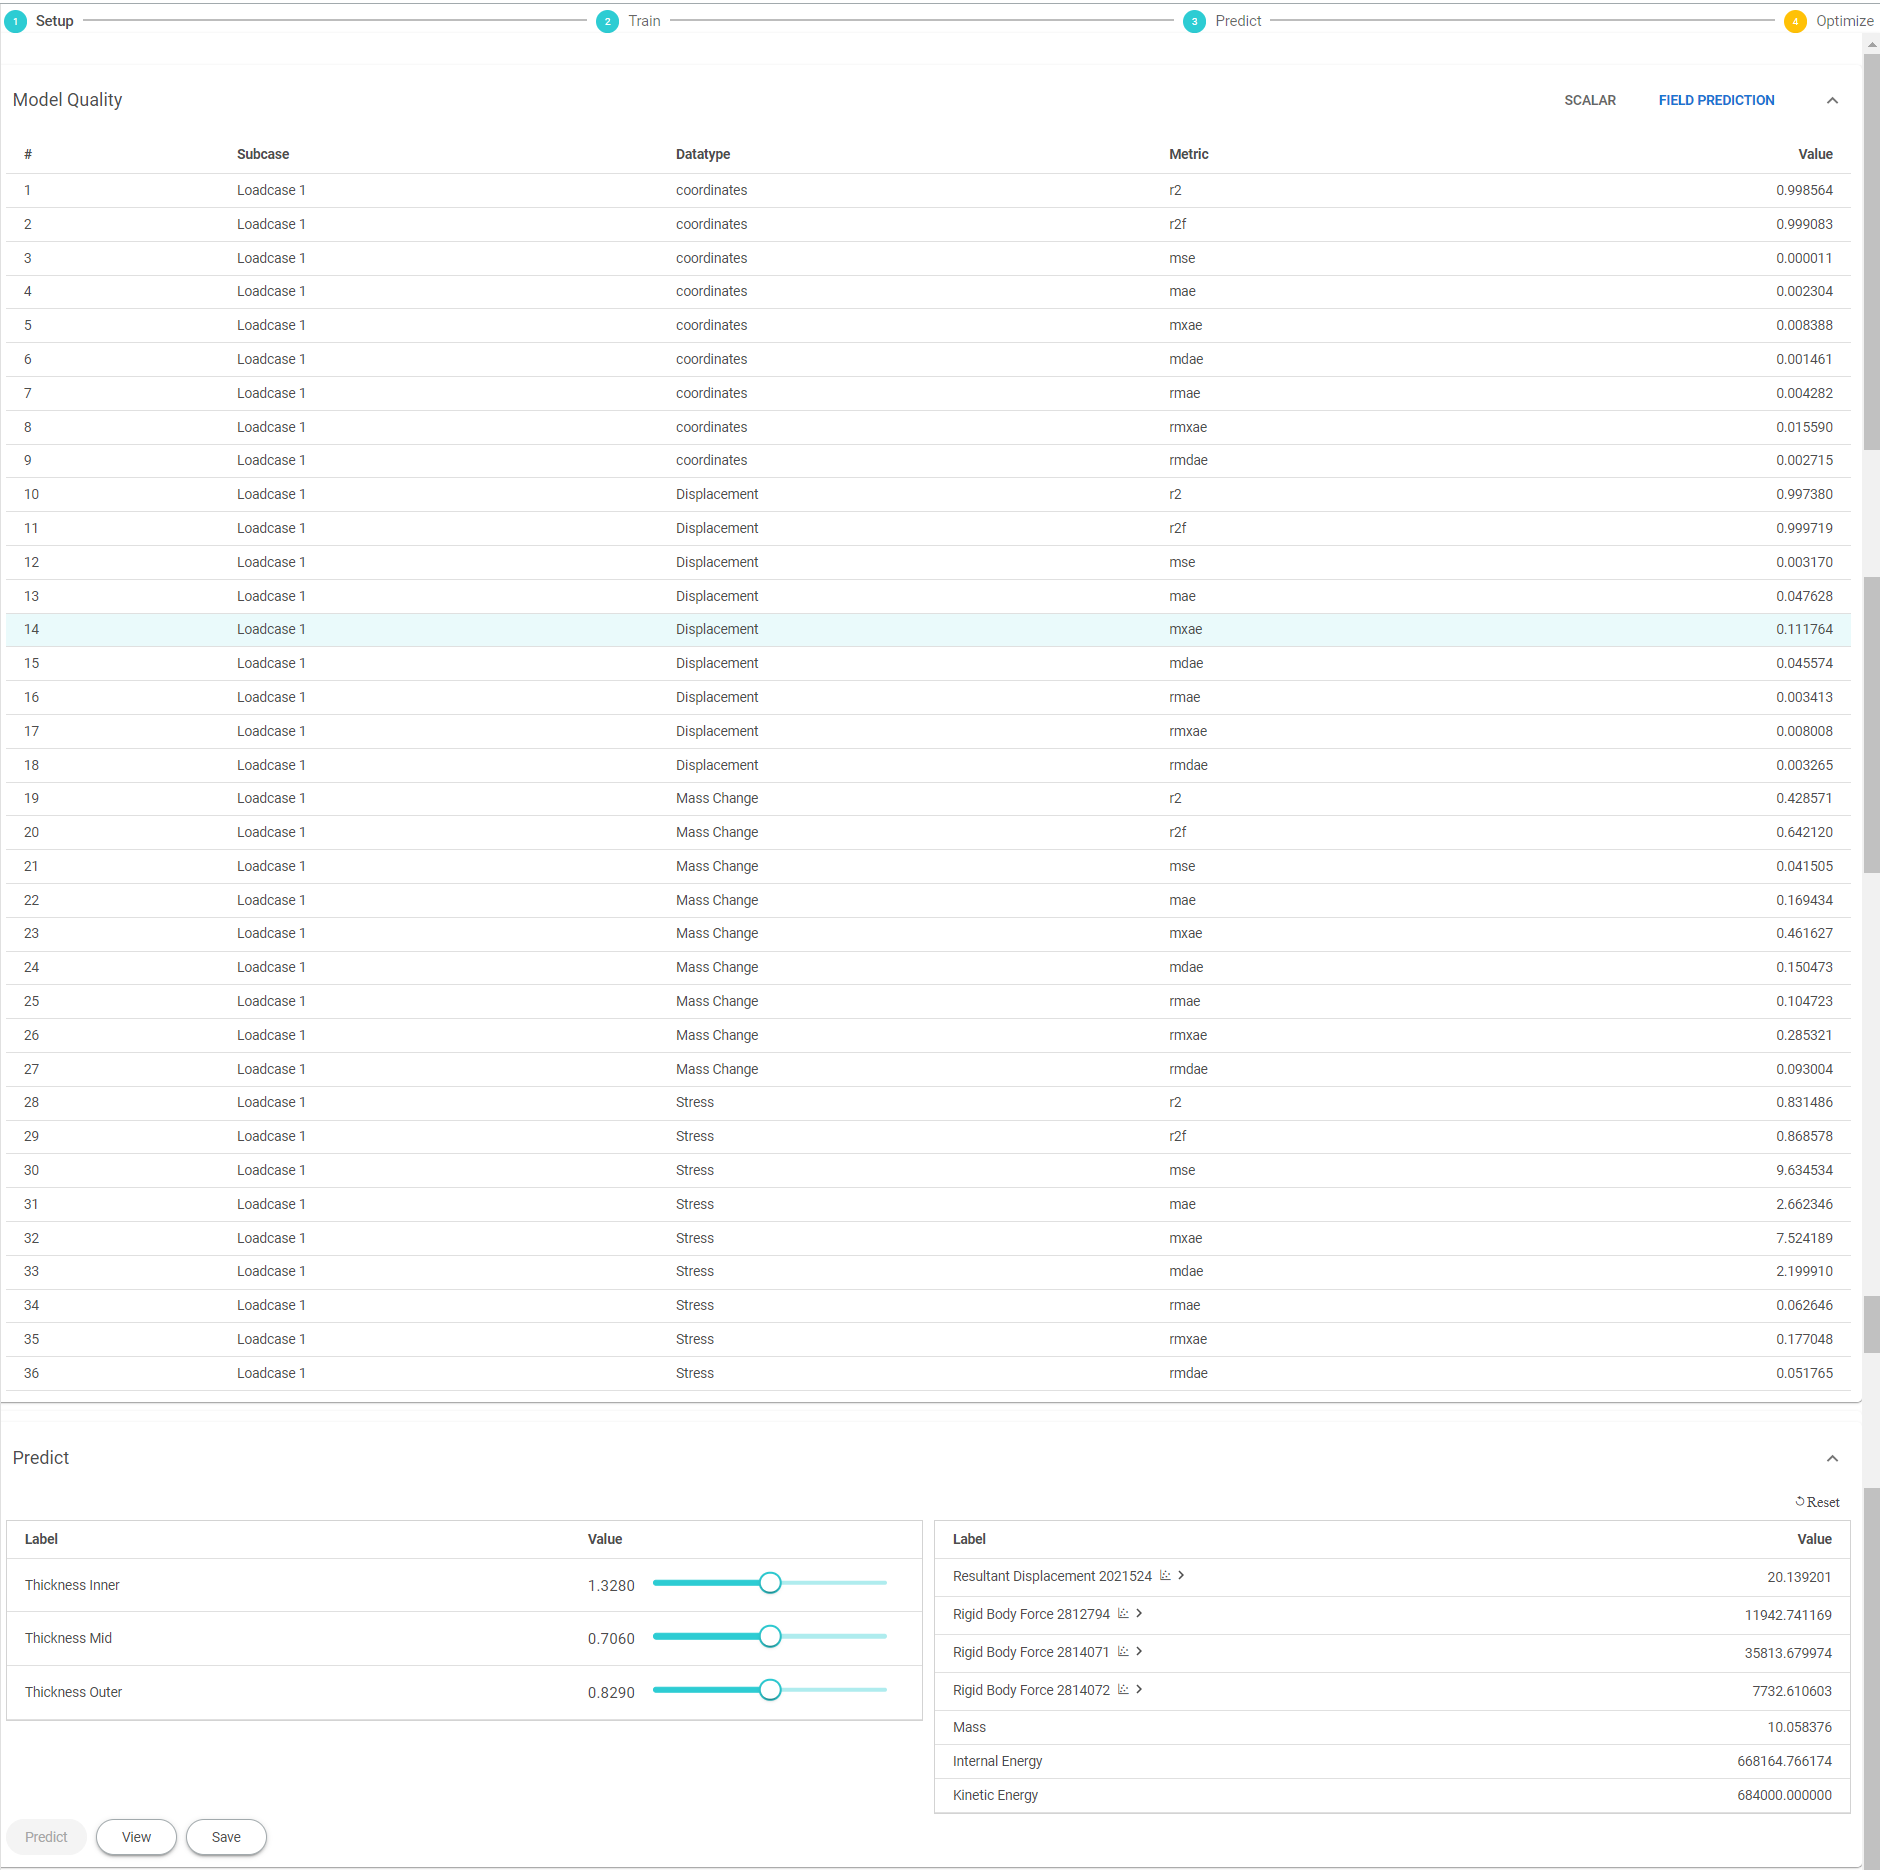Click the Model Quality Value column header
Image resolution: width=1880 pixels, height=1870 pixels.
coord(1815,154)
